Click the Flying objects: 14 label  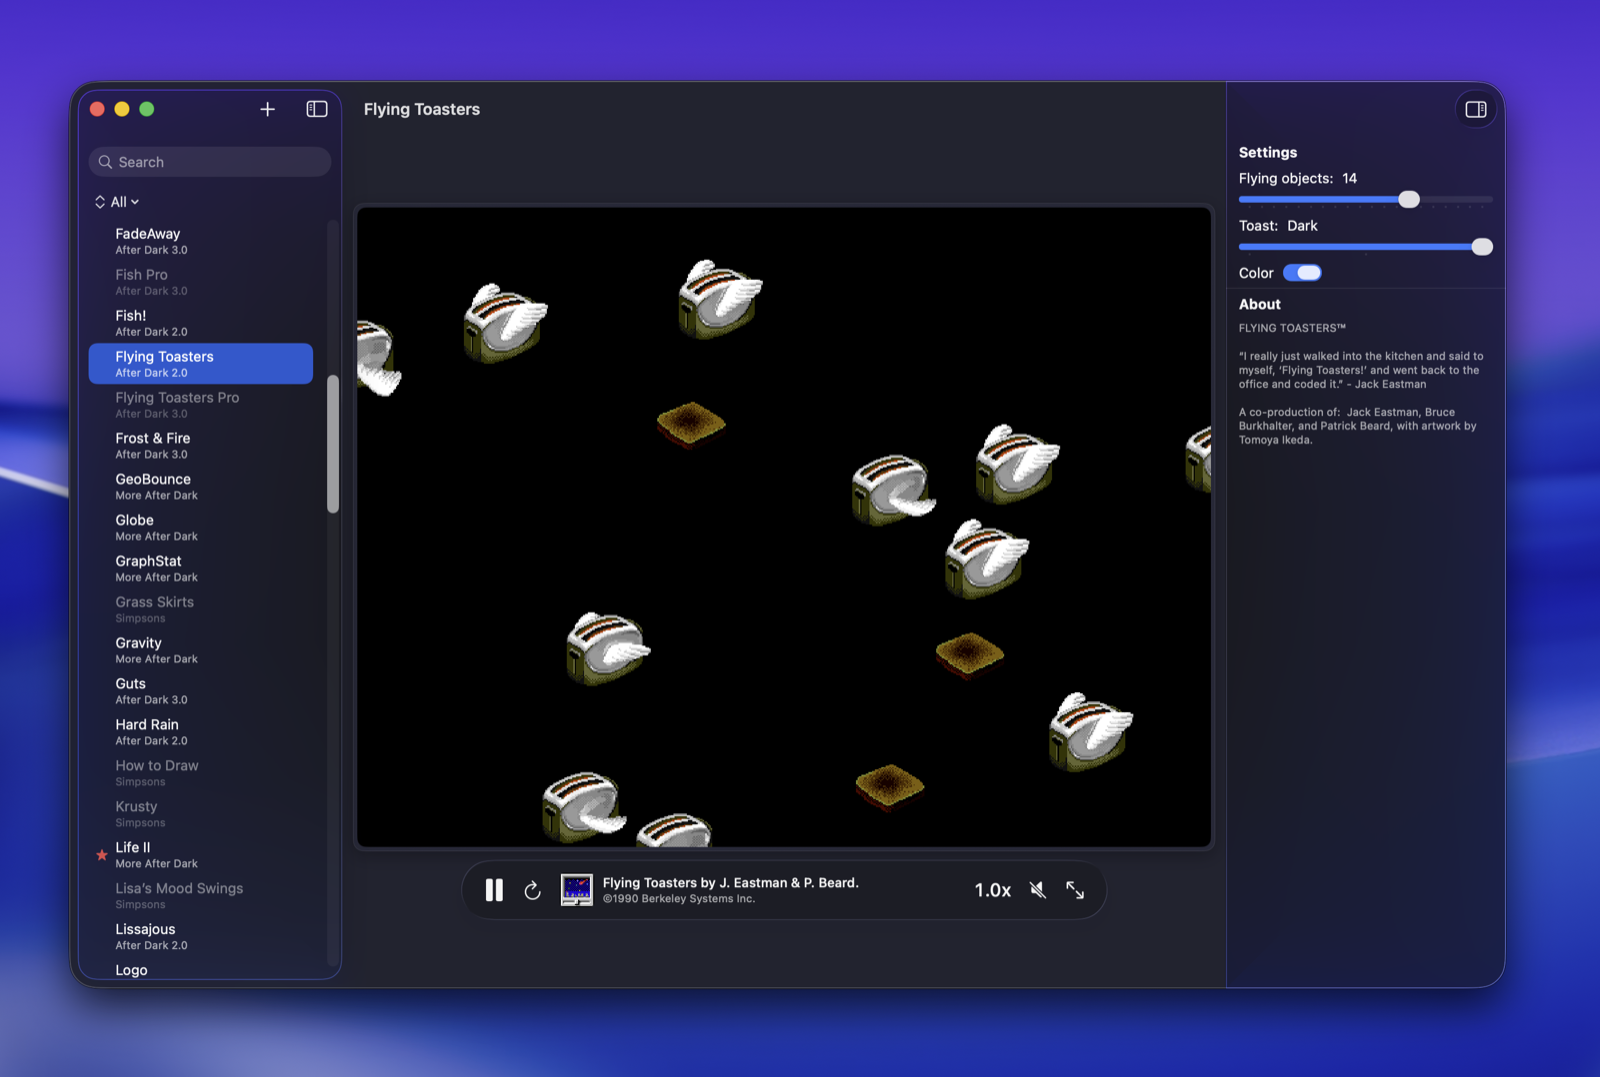1298,178
